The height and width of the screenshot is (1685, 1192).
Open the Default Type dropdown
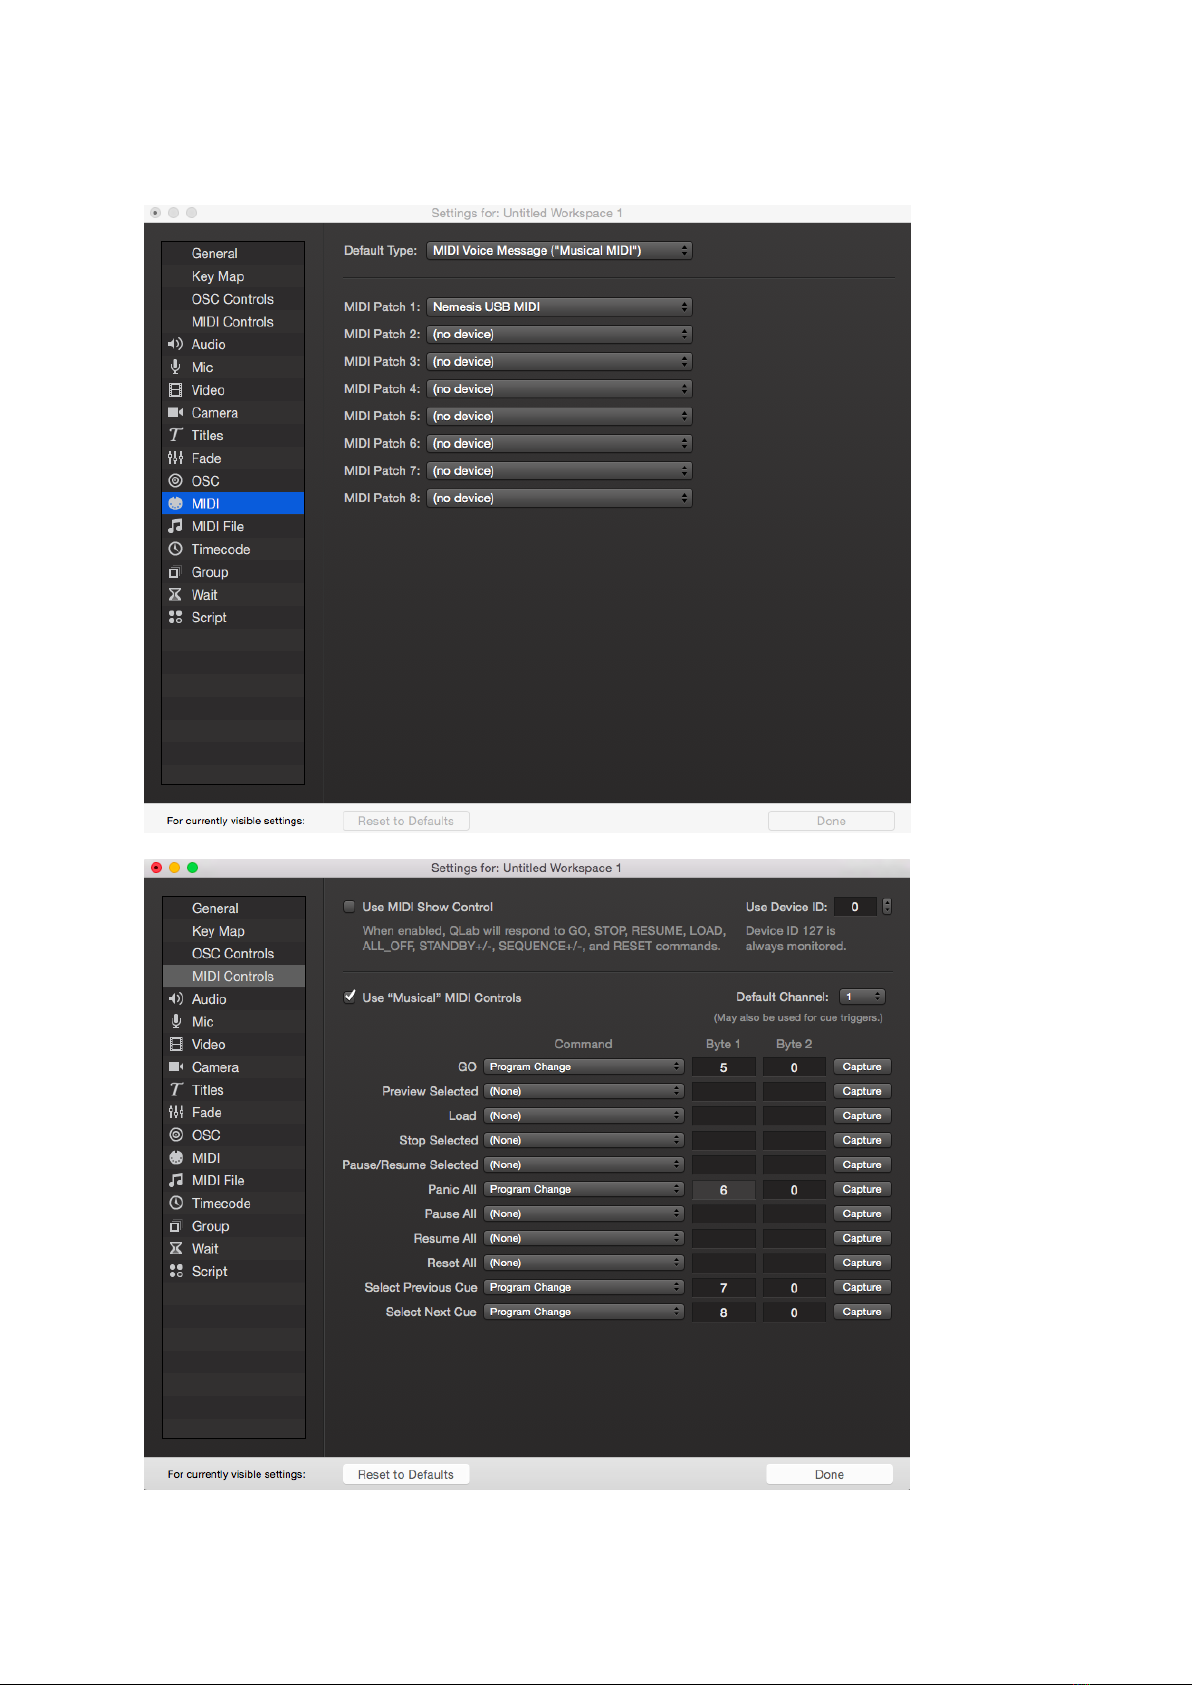point(559,251)
